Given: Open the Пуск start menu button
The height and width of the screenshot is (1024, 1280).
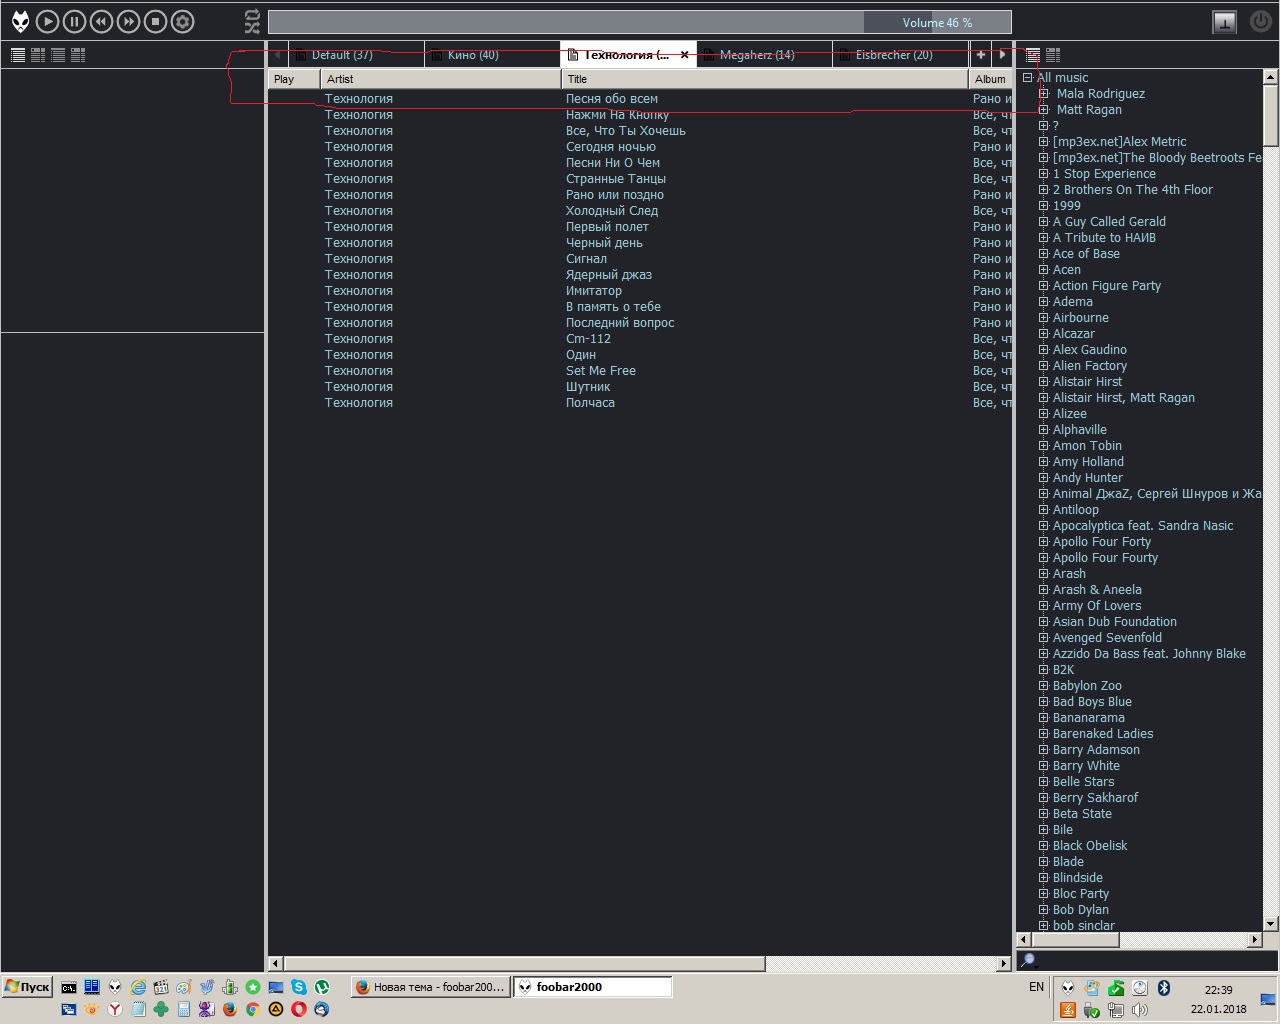Looking at the screenshot, I should tap(27, 987).
